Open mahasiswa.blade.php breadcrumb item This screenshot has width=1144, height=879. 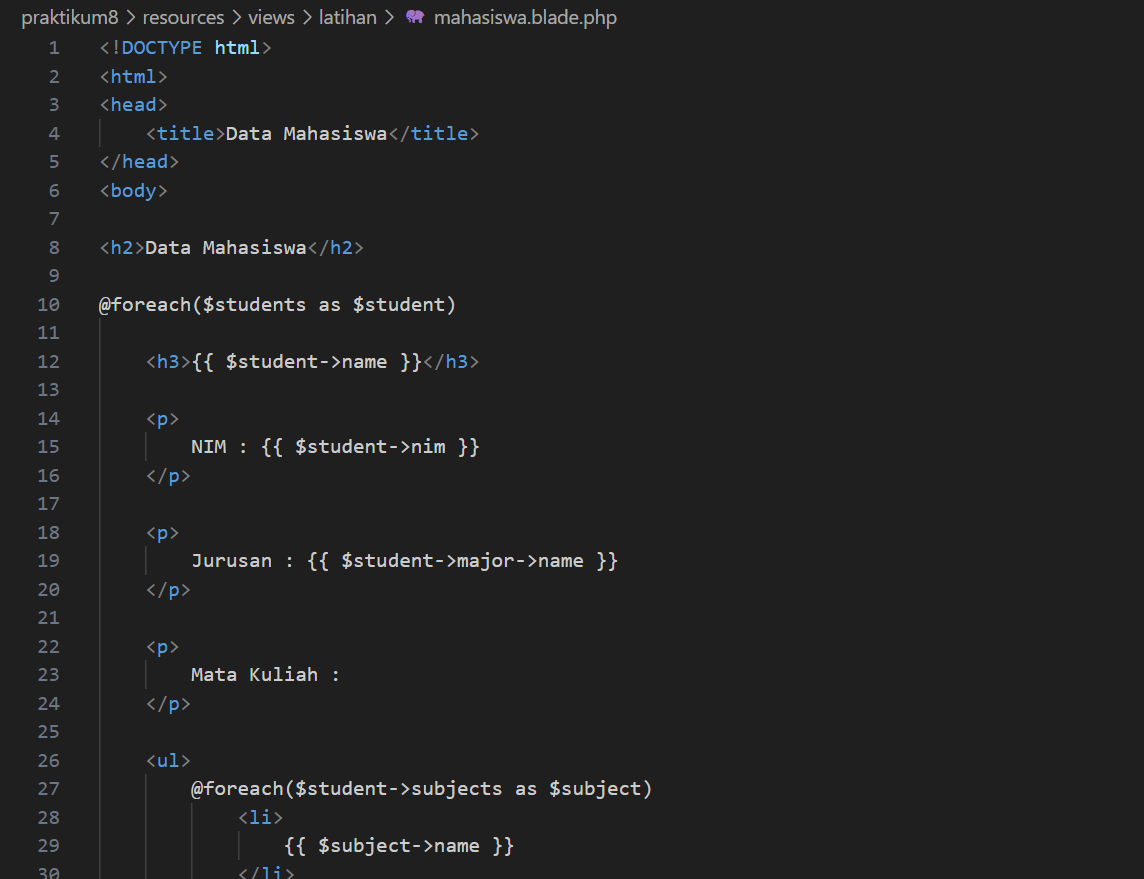tap(525, 17)
